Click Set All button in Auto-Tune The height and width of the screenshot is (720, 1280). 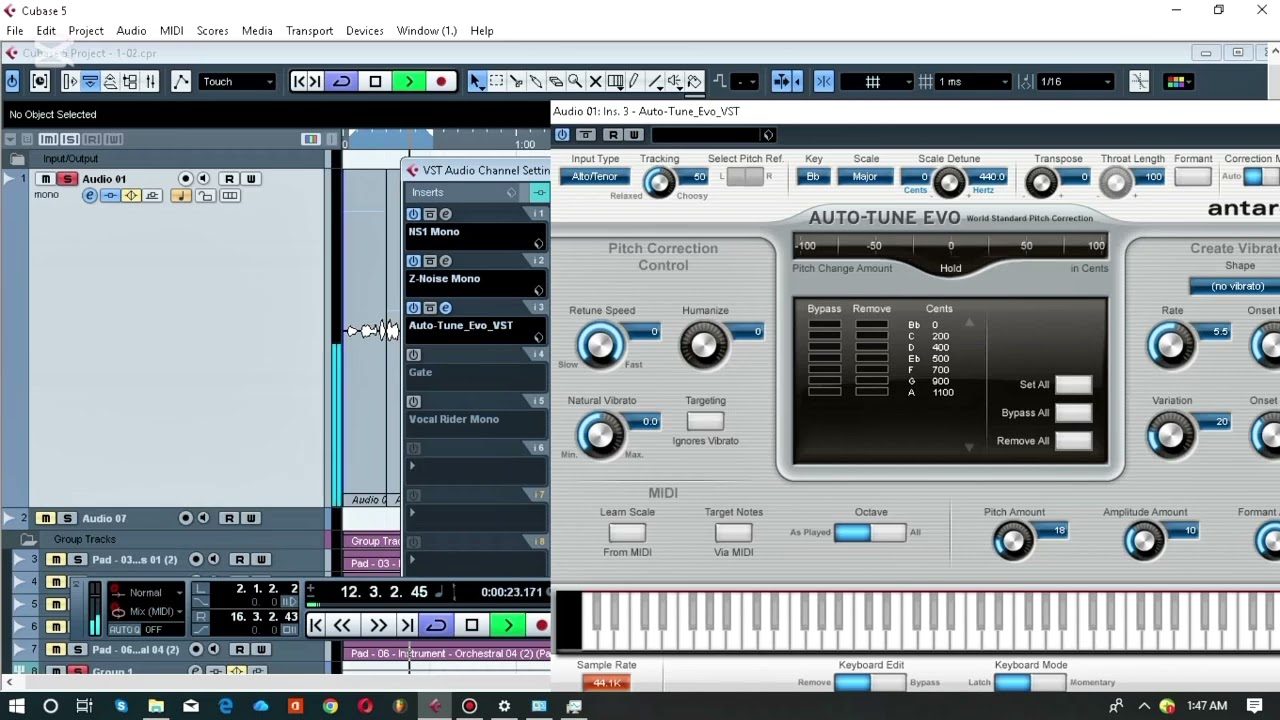pyautogui.click(x=1073, y=385)
